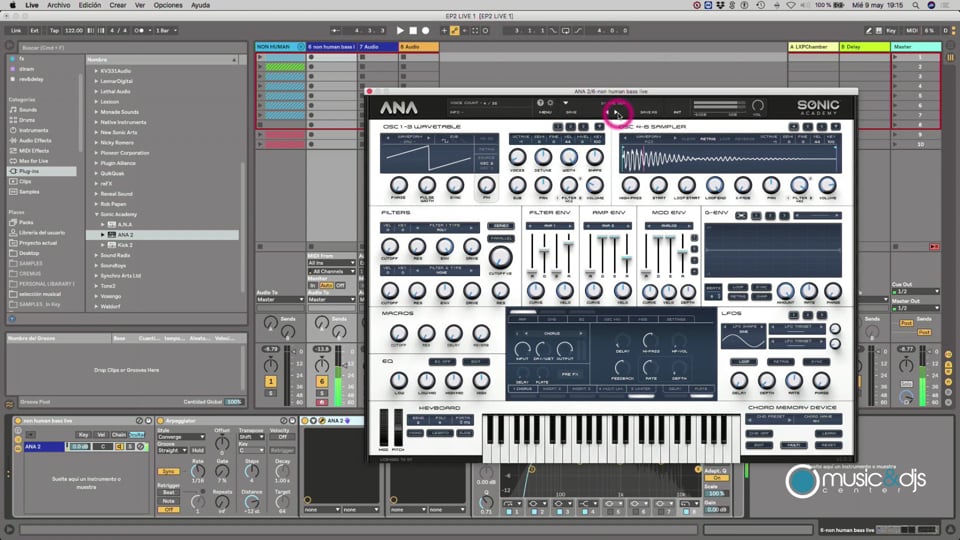Screen dimensions: 960x540
Task: Show Chain list in instrument rack
Action: point(118,435)
